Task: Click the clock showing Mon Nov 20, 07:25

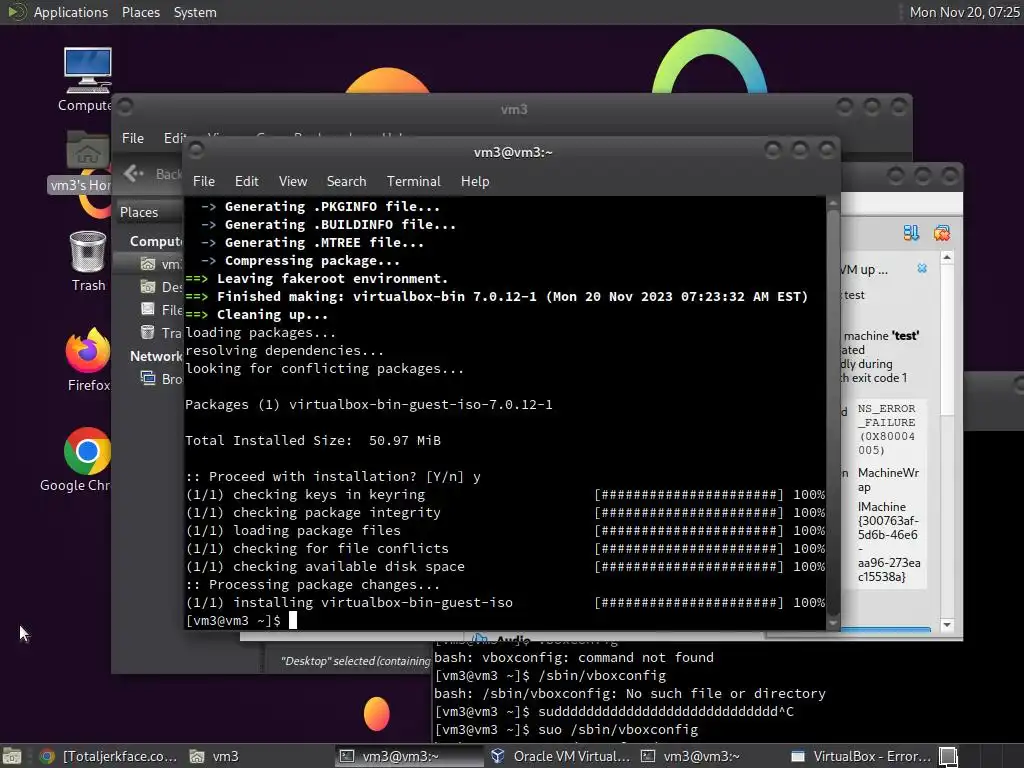Action: 964,12
